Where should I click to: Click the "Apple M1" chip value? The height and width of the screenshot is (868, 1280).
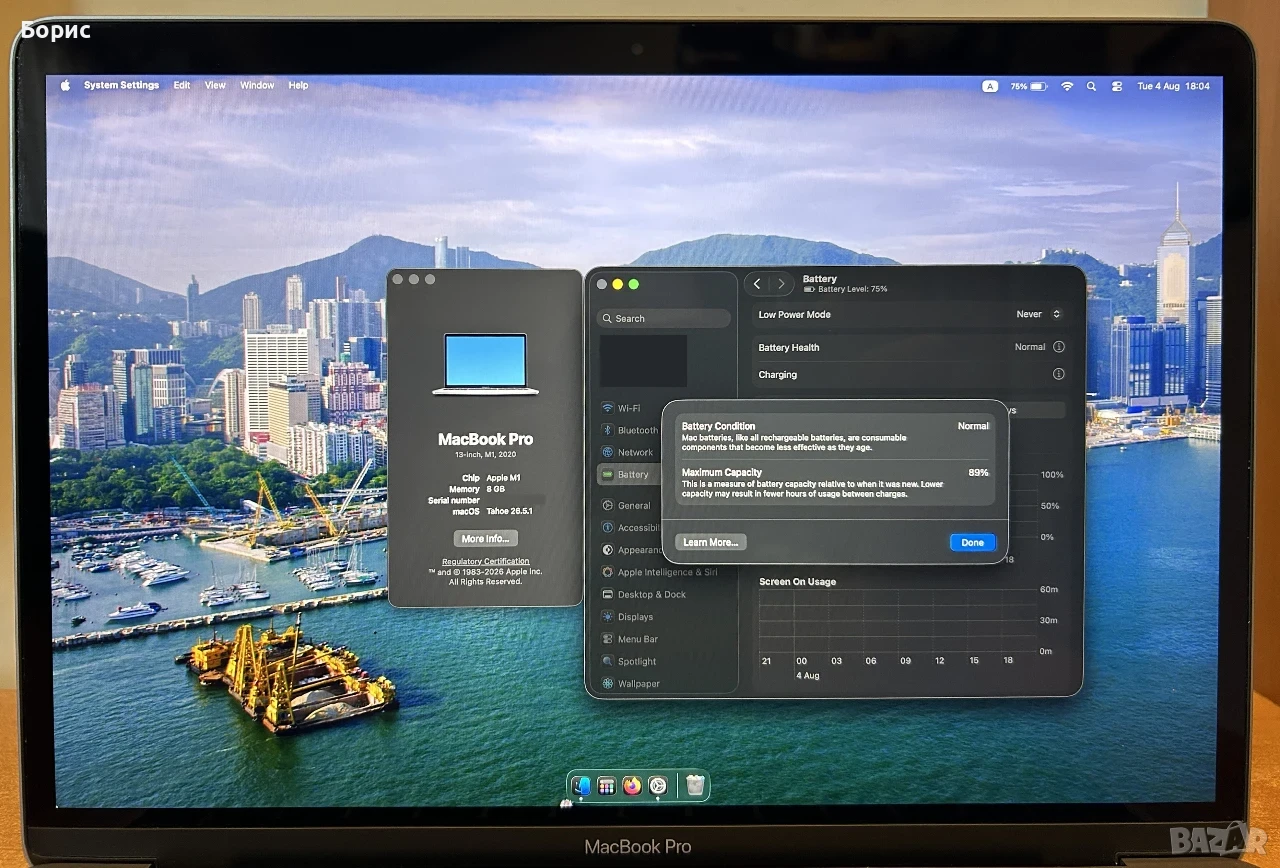tap(504, 478)
